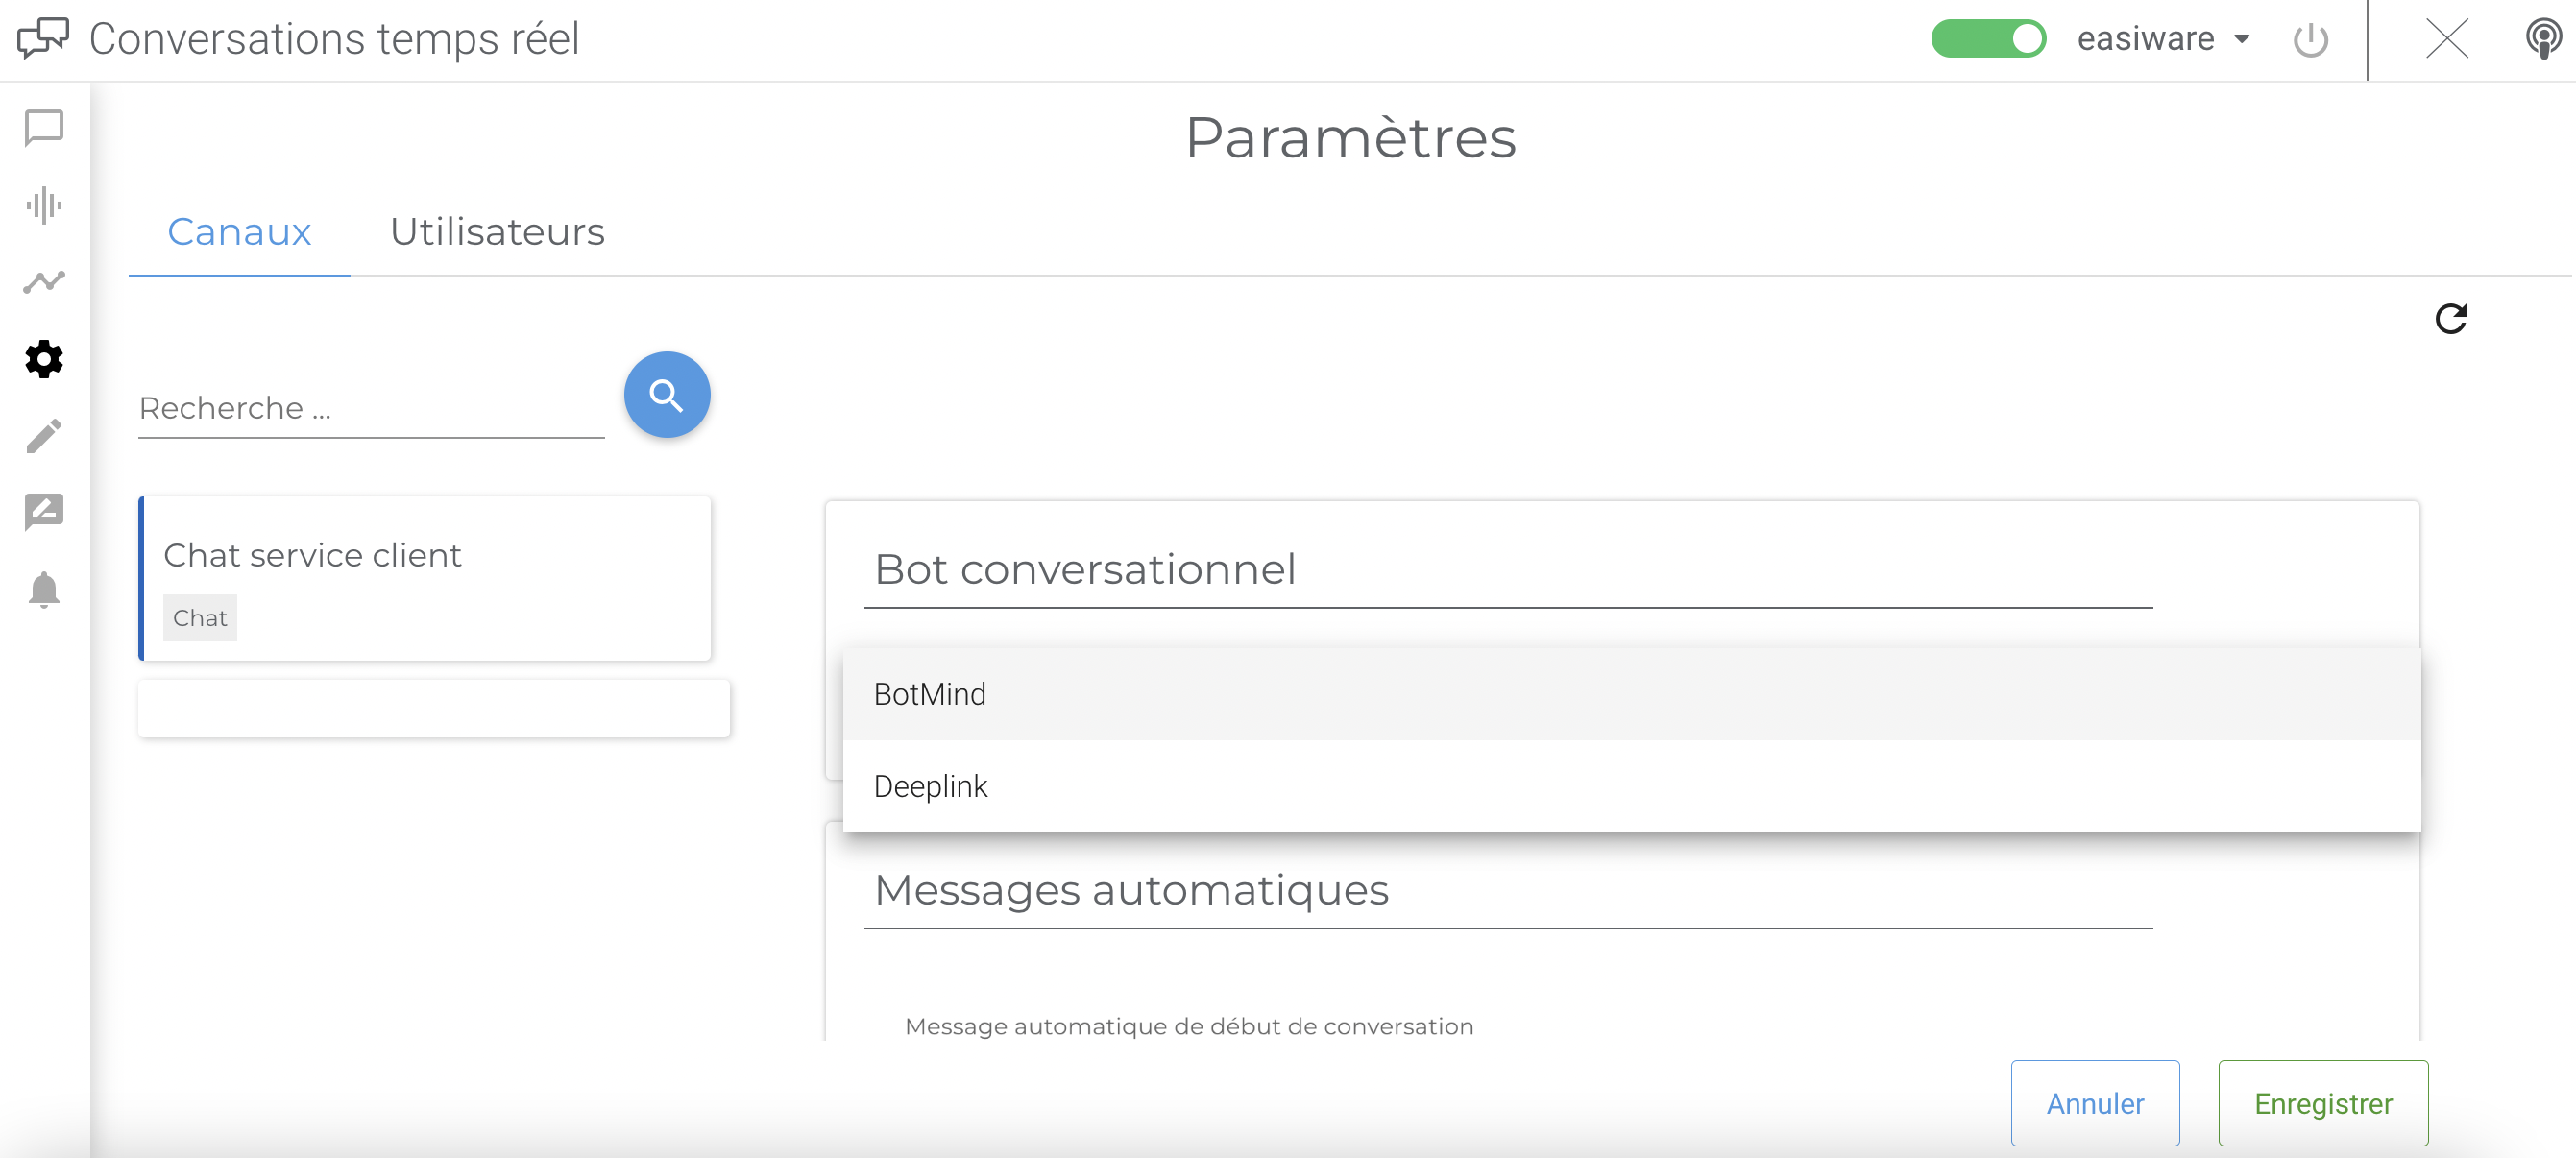
Task: Click the Enregistrer button
Action: tap(2323, 1103)
